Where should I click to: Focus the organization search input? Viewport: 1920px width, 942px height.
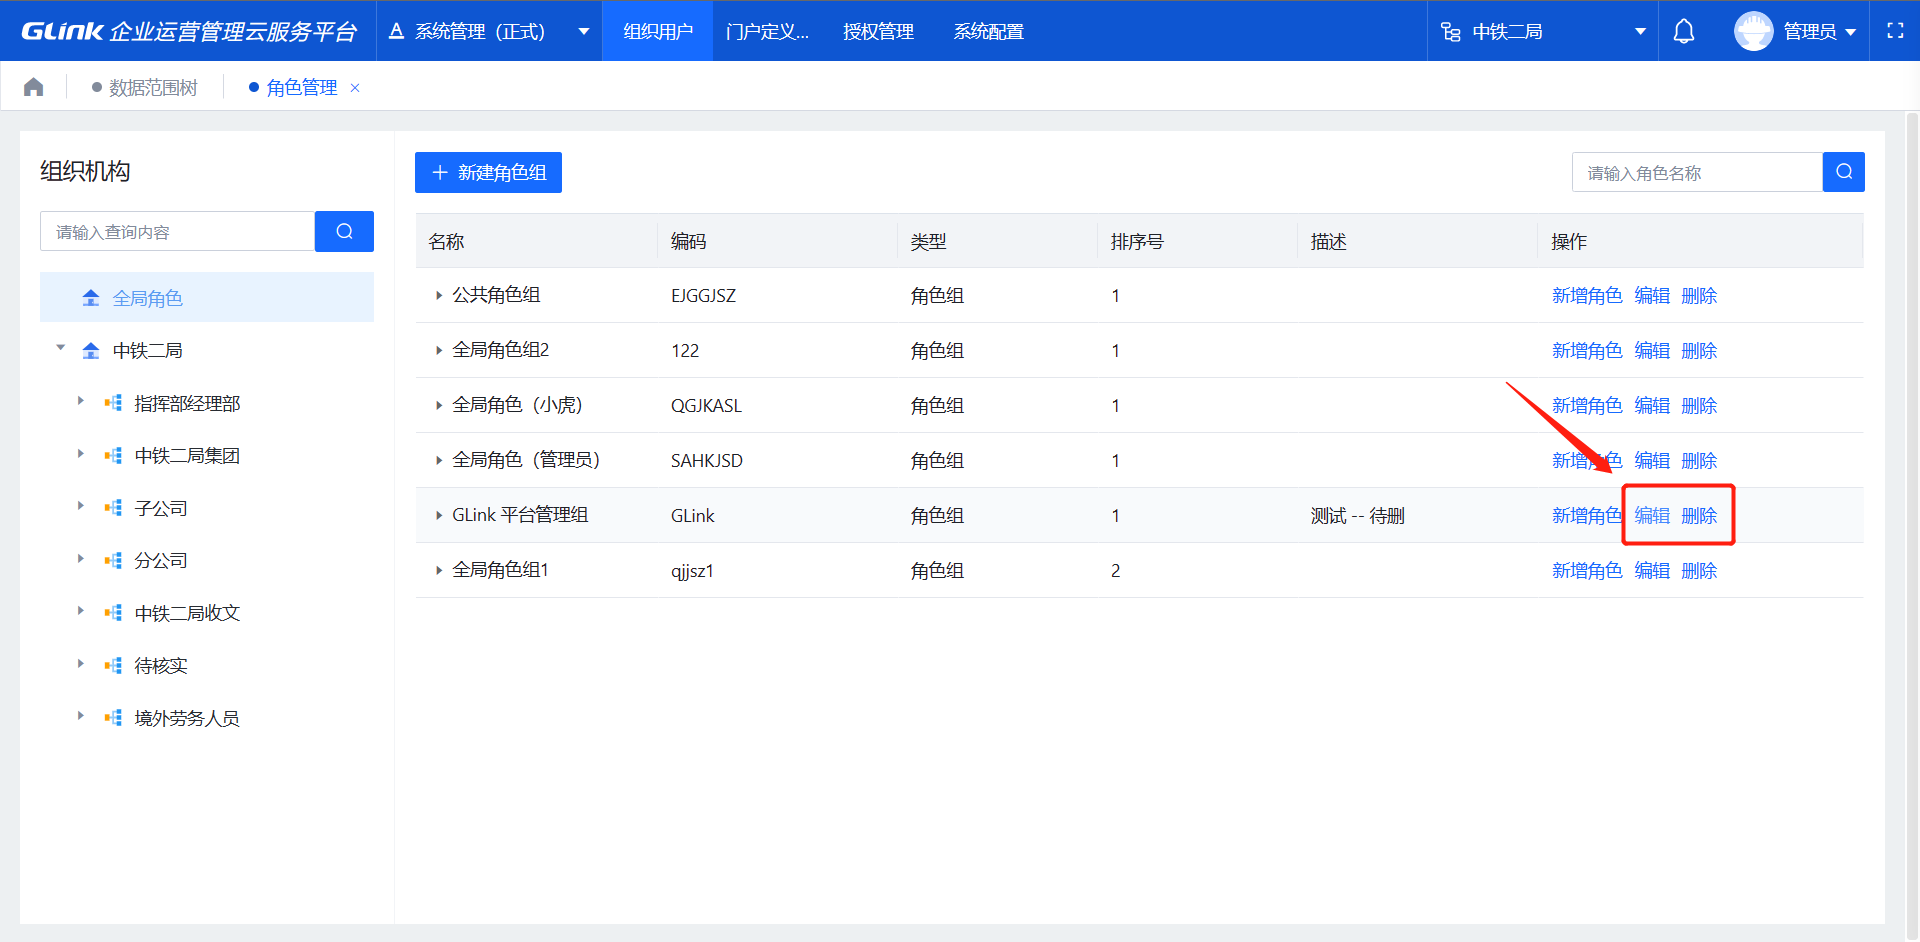coord(178,231)
